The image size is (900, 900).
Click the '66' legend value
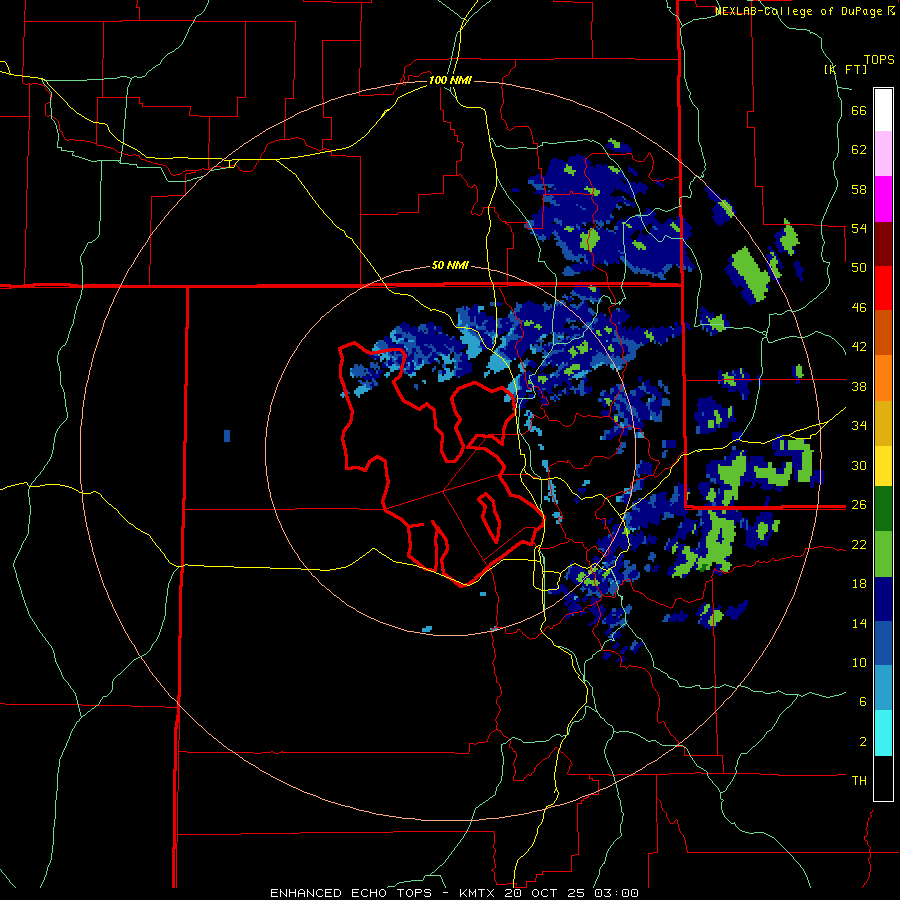pyautogui.click(x=859, y=111)
